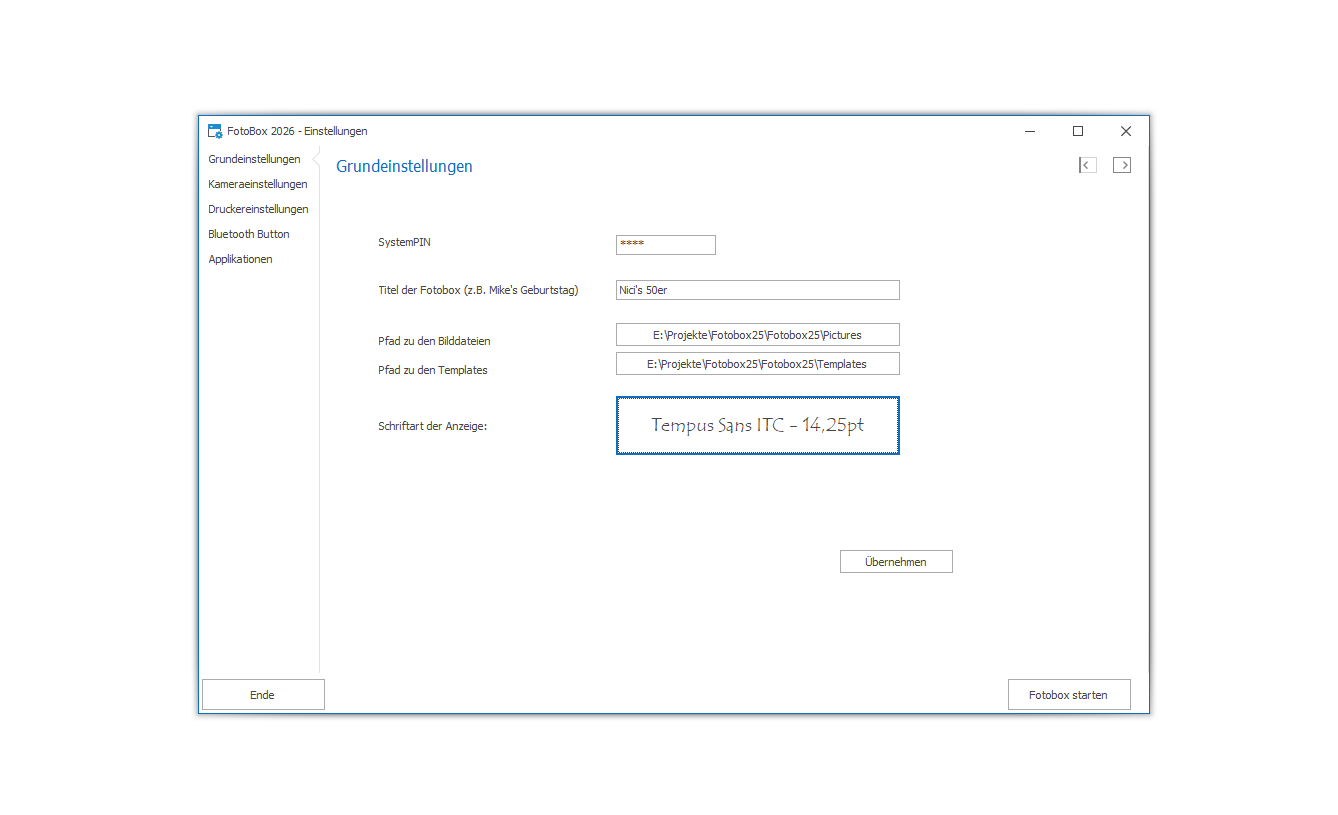1338x815 pixels.
Task: Show the Applikationen section
Action: point(240,259)
